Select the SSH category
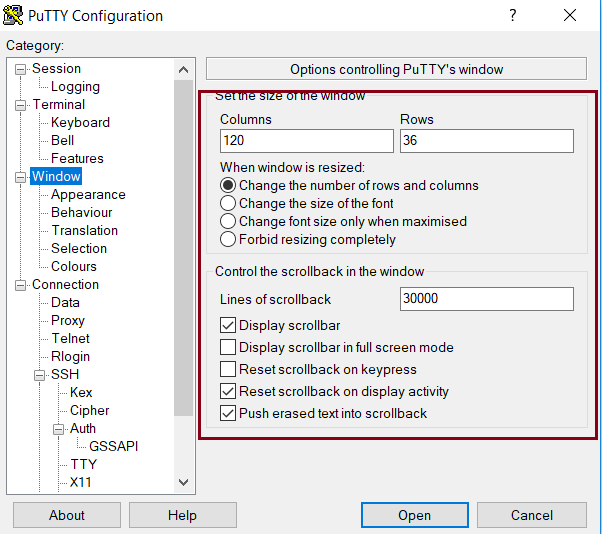 pyautogui.click(x=65, y=374)
